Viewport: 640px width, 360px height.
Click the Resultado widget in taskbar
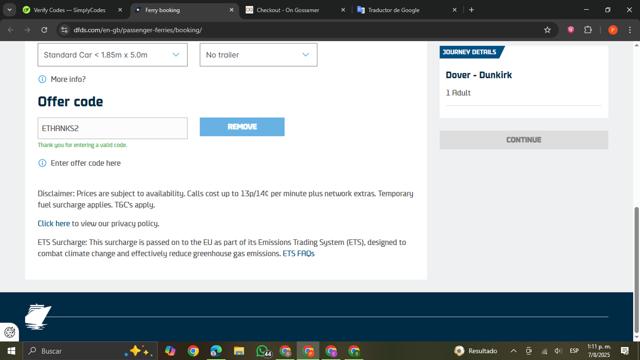pyautogui.click(x=476, y=351)
